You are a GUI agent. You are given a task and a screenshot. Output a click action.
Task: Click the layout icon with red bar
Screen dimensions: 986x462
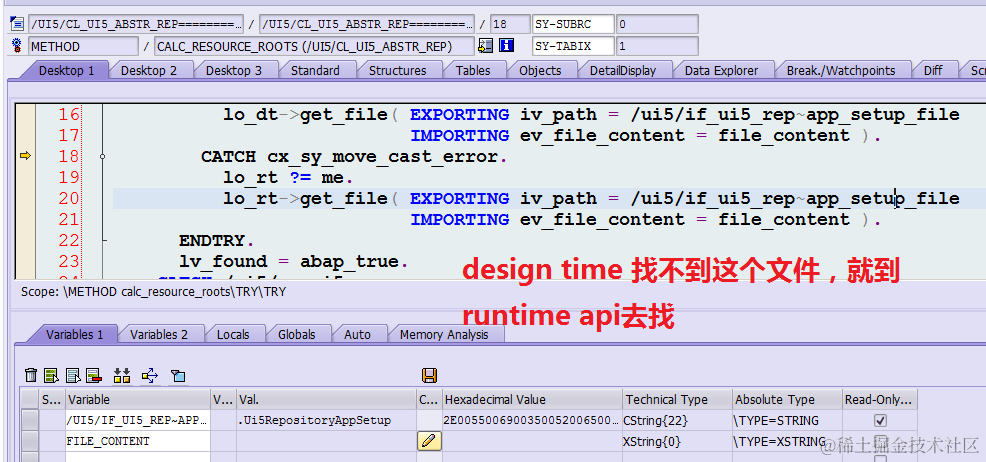click(x=94, y=376)
